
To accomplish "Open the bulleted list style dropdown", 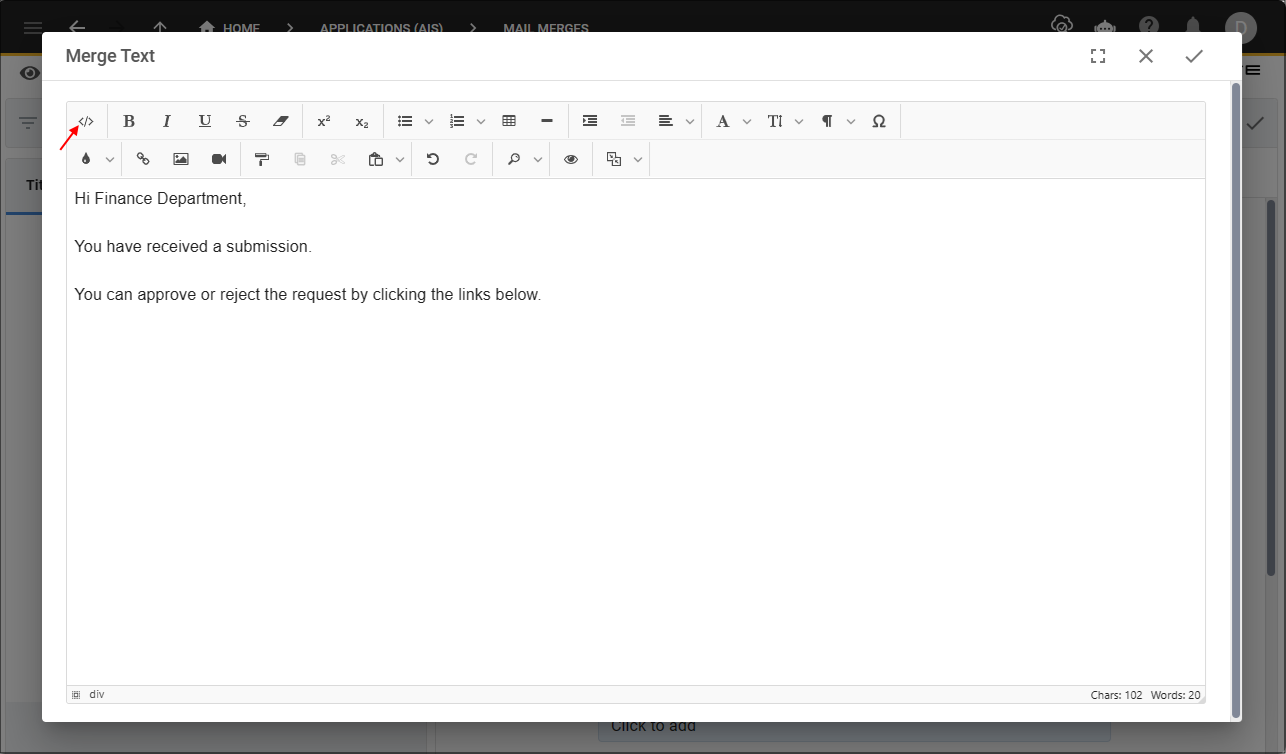I will tap(429, 121).
